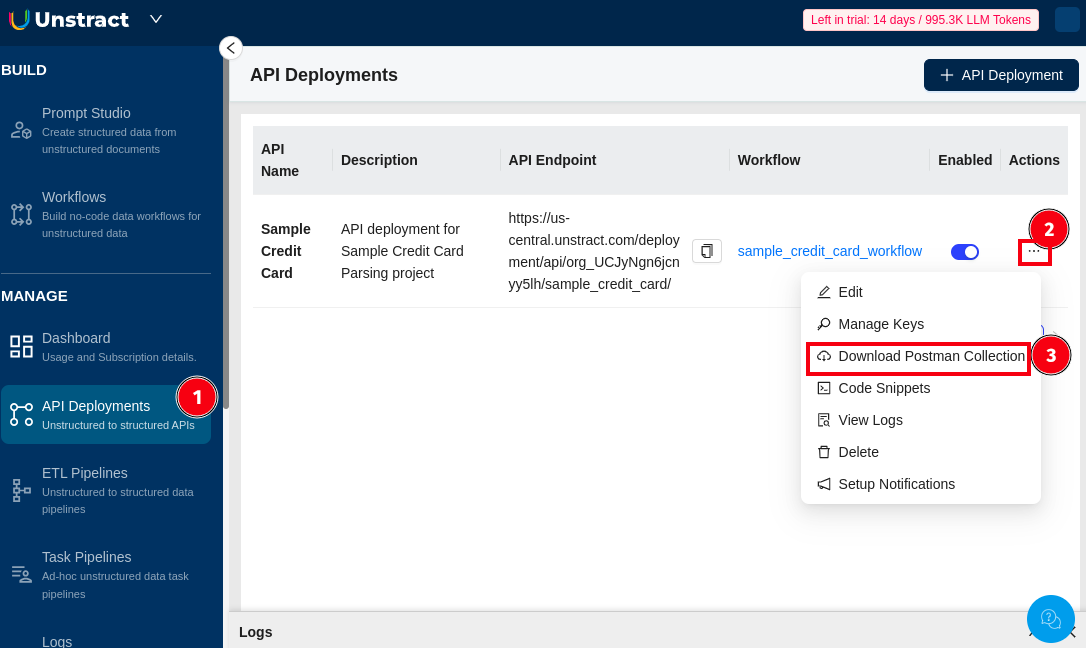Click the API endpoint URL text
The image size is (1086, 648).
pos(594,251)
